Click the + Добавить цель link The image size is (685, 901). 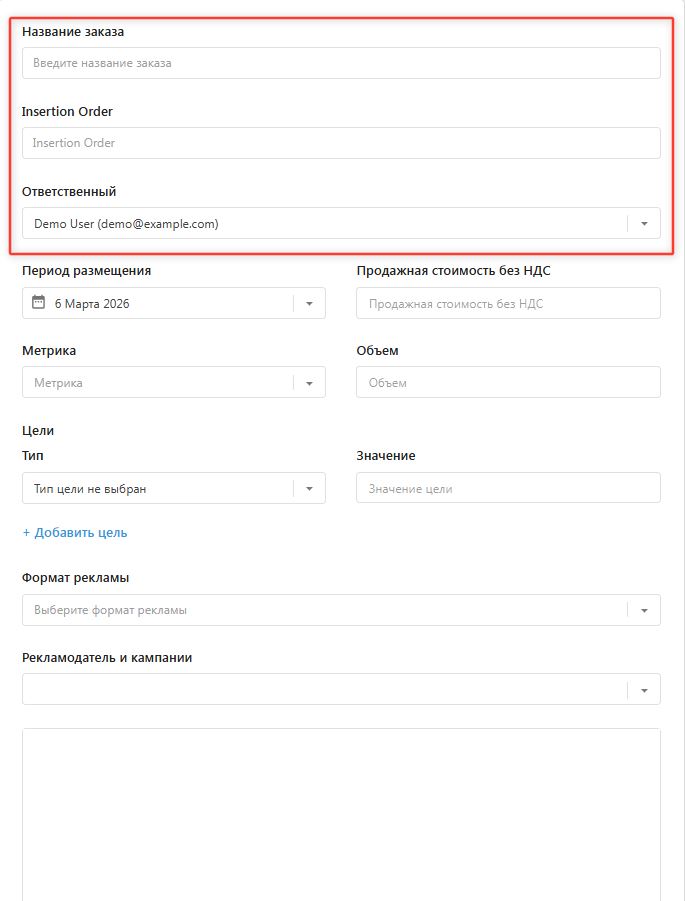pyautogui.click(x=75, y=533)
